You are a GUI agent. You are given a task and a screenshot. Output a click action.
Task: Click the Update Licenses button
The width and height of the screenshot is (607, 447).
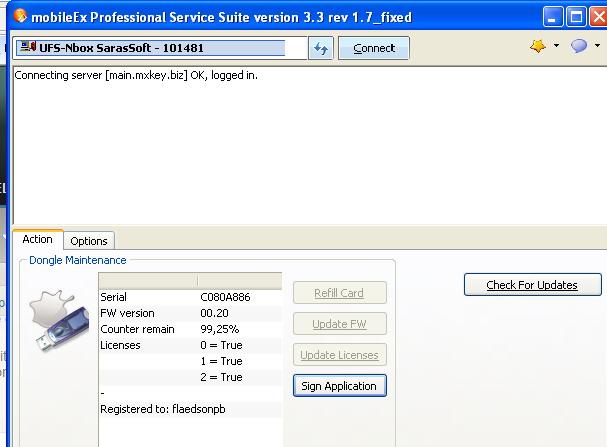339,355
